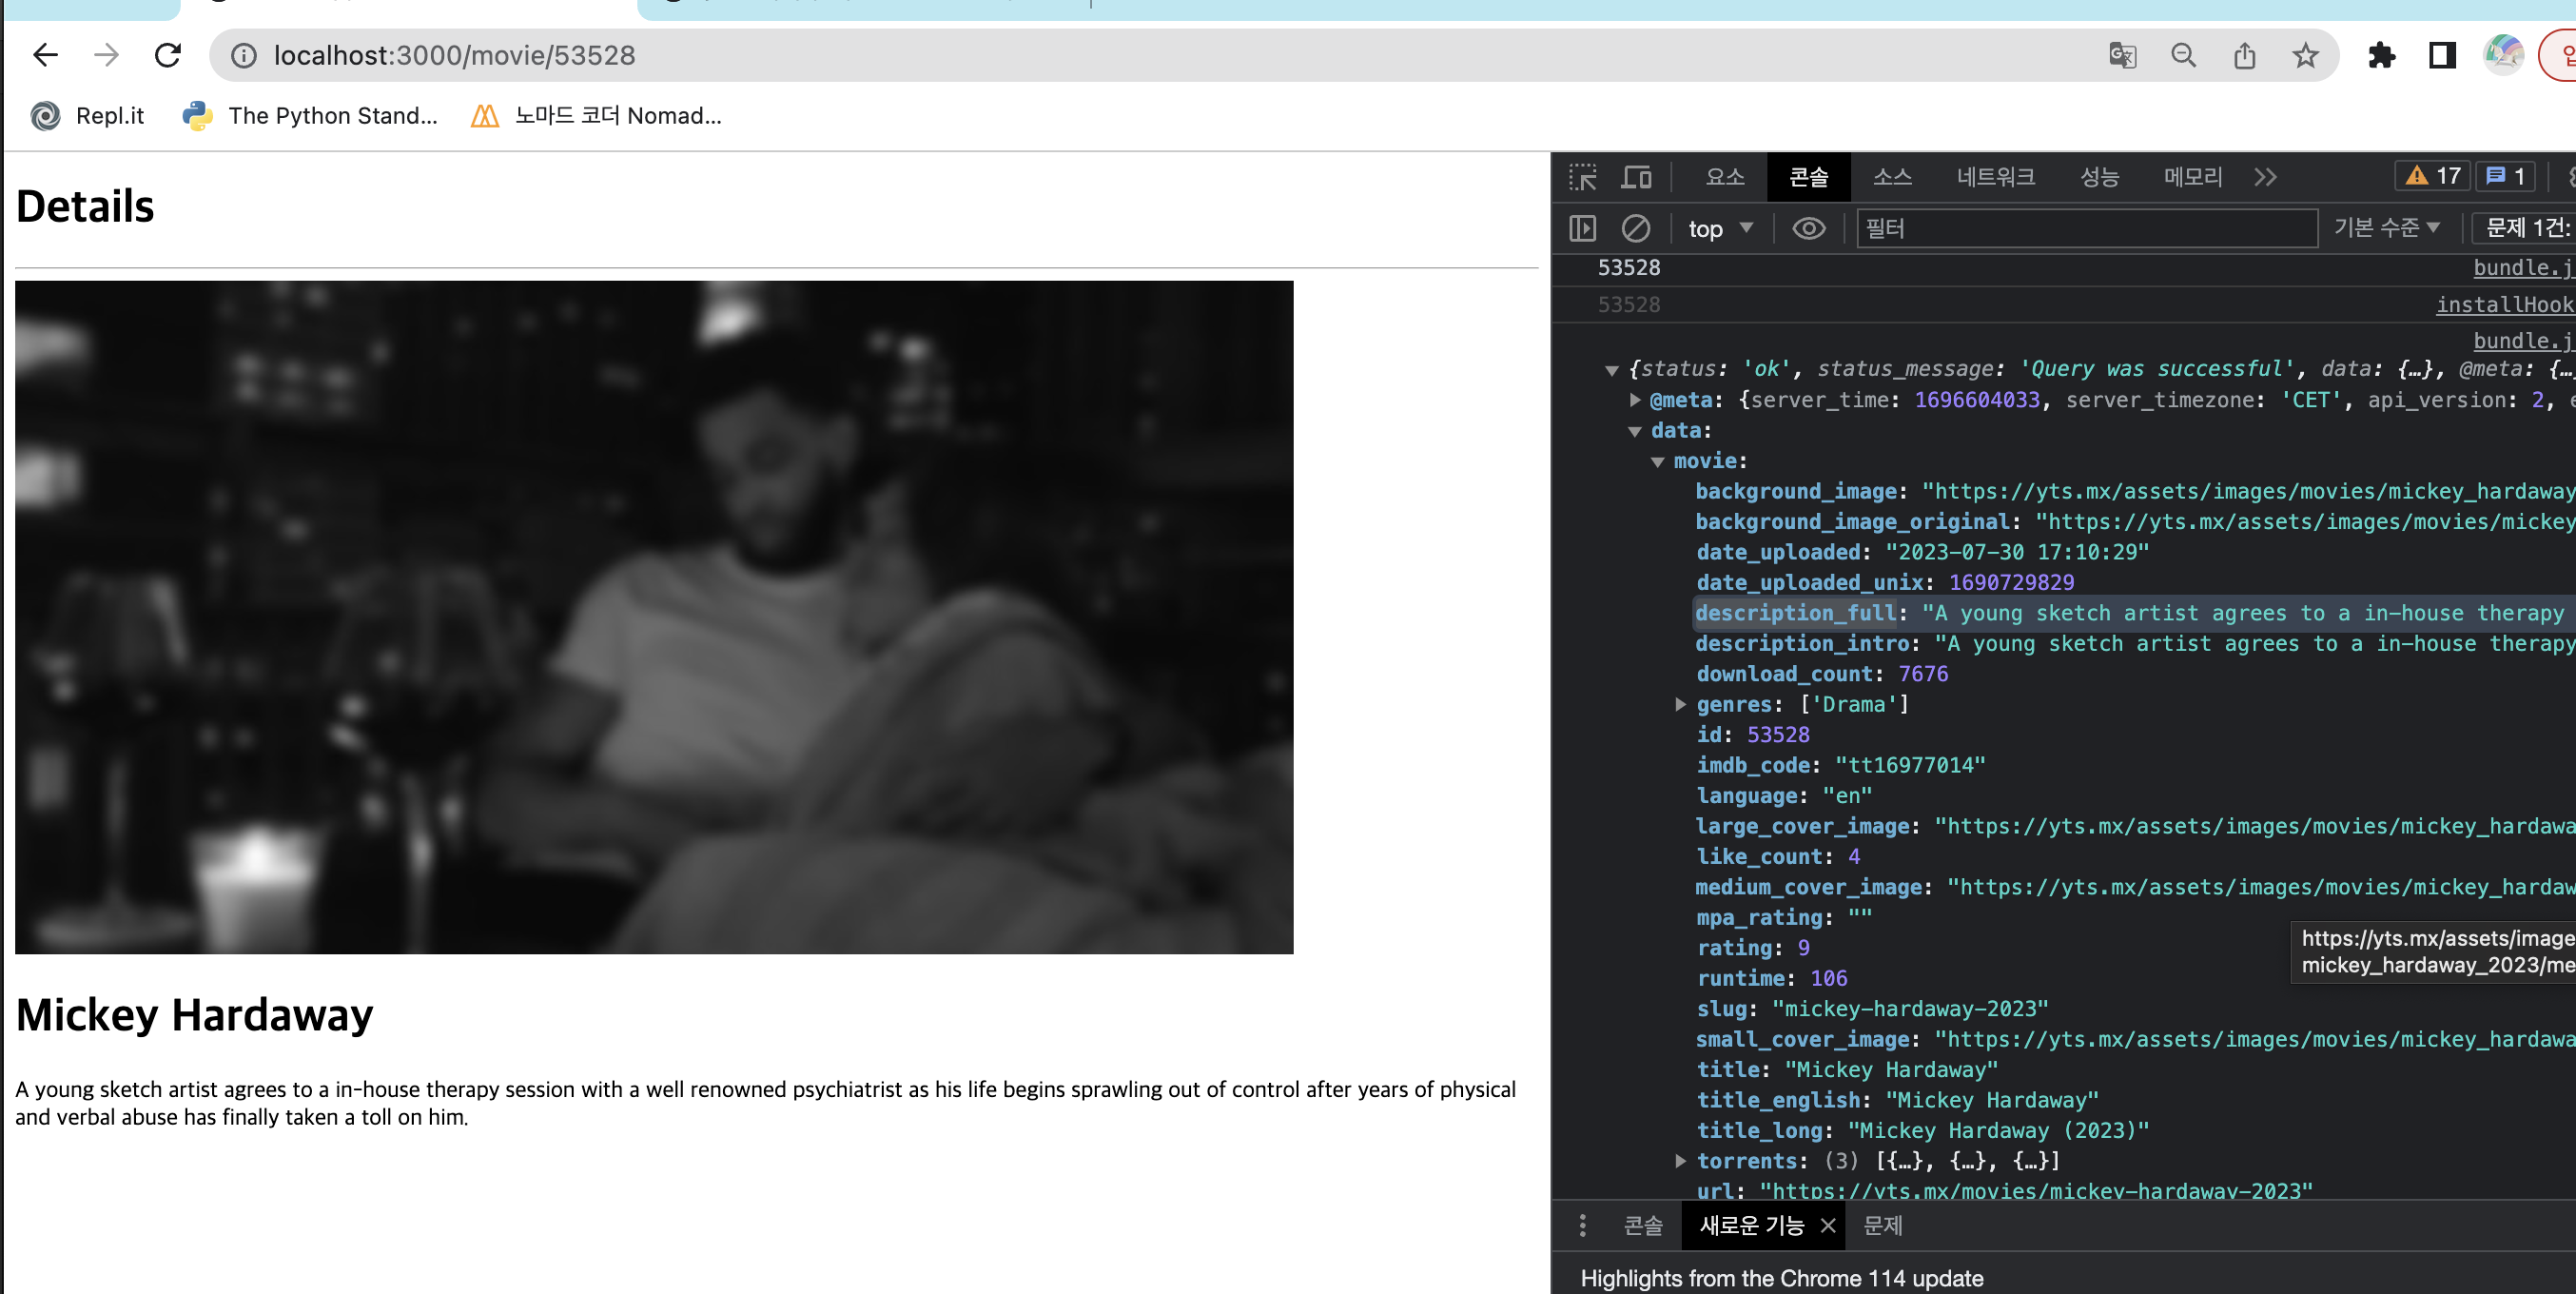
Task: Switch to the 소스 tab
Action: click(1892, 177)
